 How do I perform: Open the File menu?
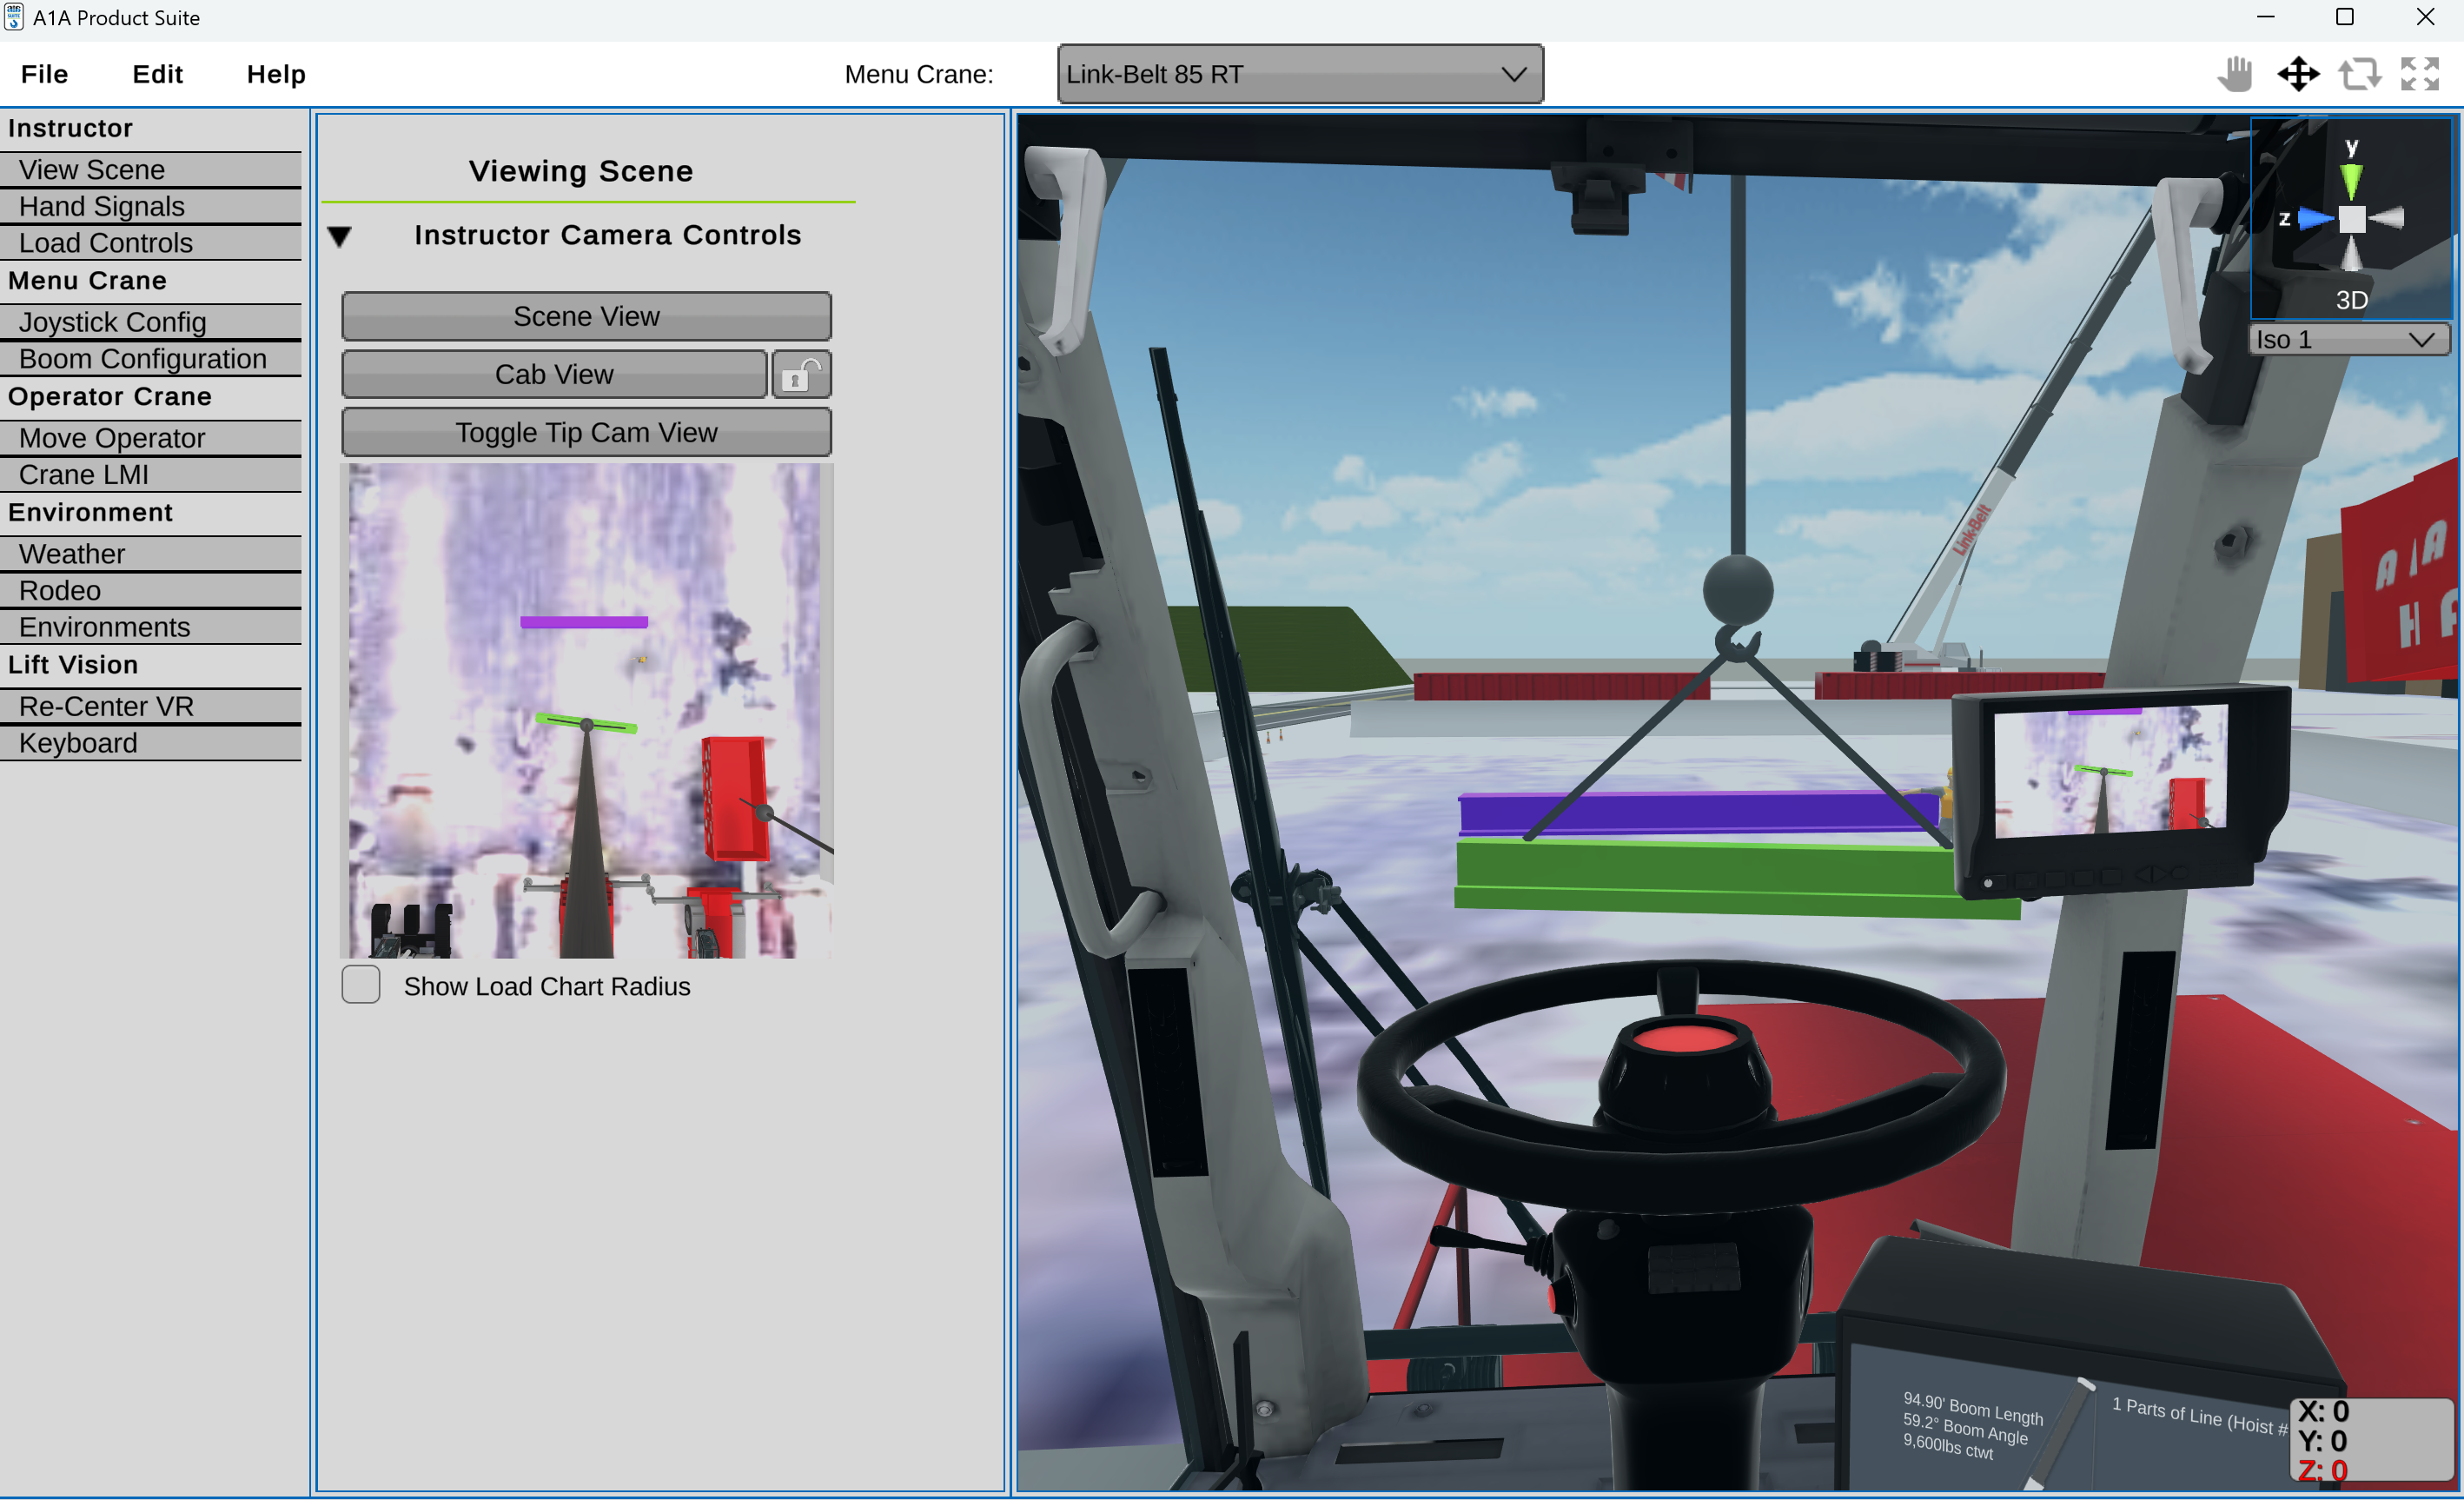point(43,74)
